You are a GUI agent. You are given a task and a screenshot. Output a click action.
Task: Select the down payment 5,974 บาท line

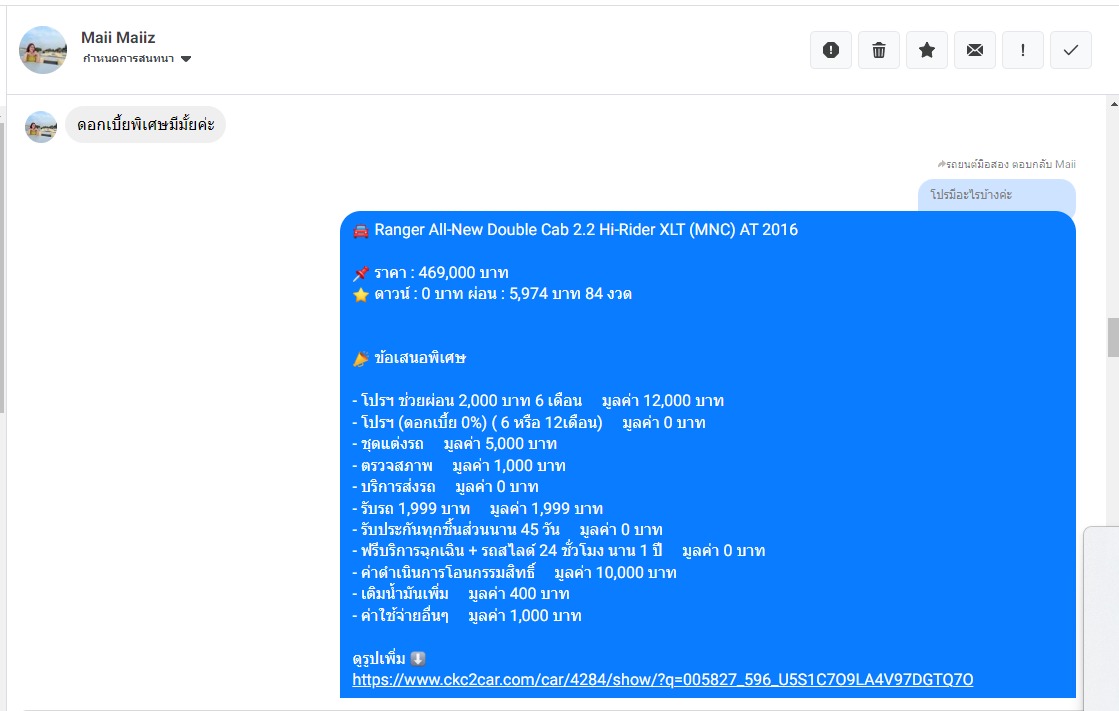click(x=492, y=294)
